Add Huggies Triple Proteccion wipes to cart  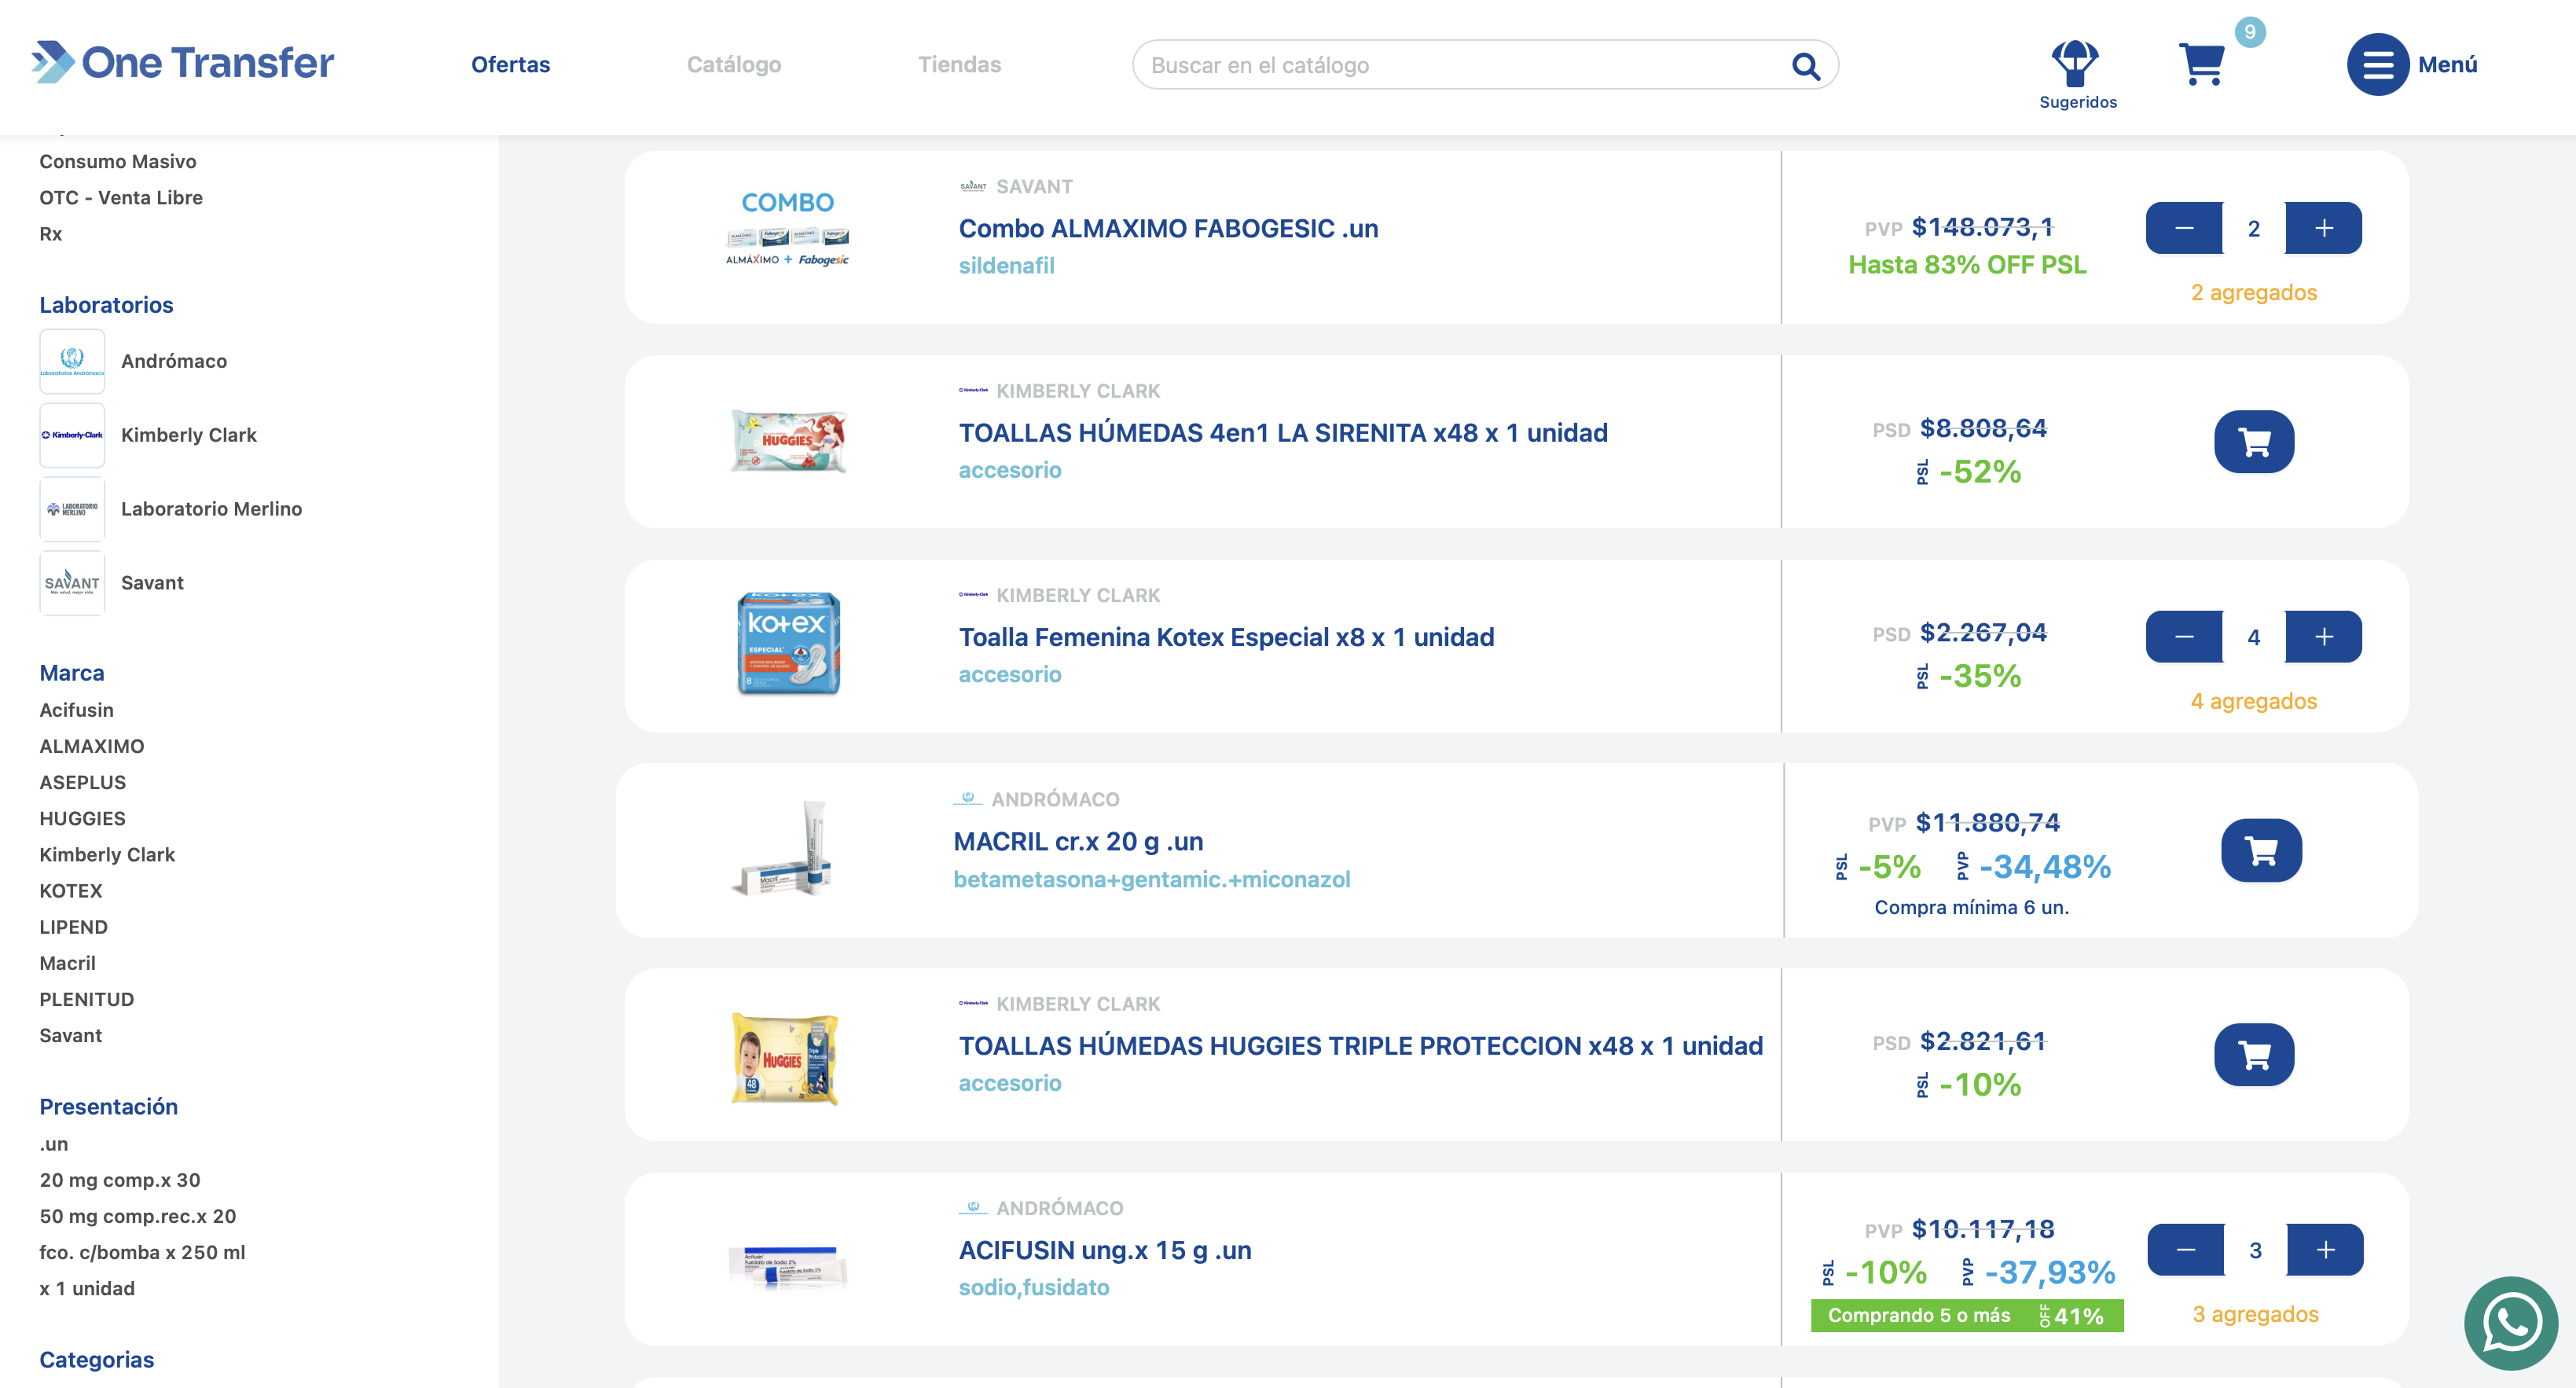tap(2253, 1054)
